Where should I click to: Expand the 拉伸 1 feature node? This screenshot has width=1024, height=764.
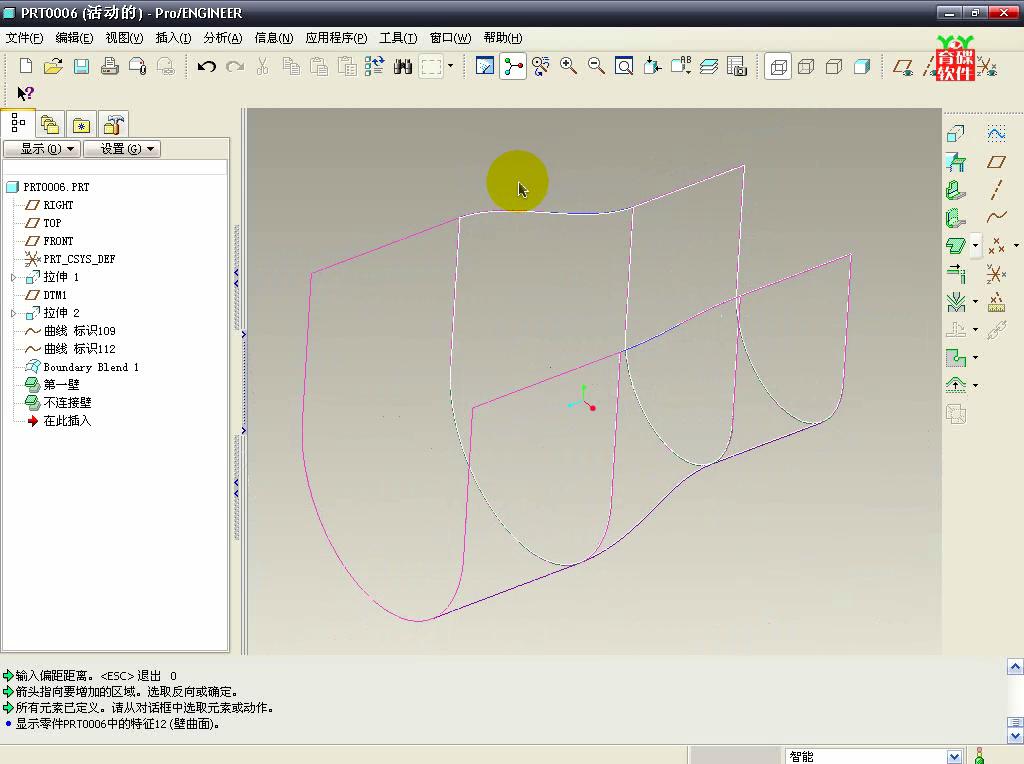pyautogui.click(x=13, y=278)
